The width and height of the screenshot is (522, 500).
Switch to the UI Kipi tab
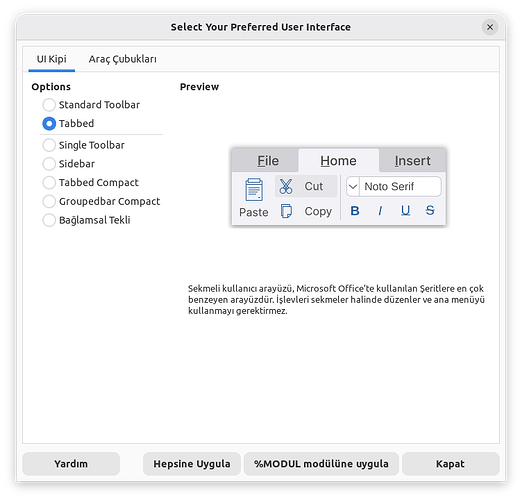(52, 59)
